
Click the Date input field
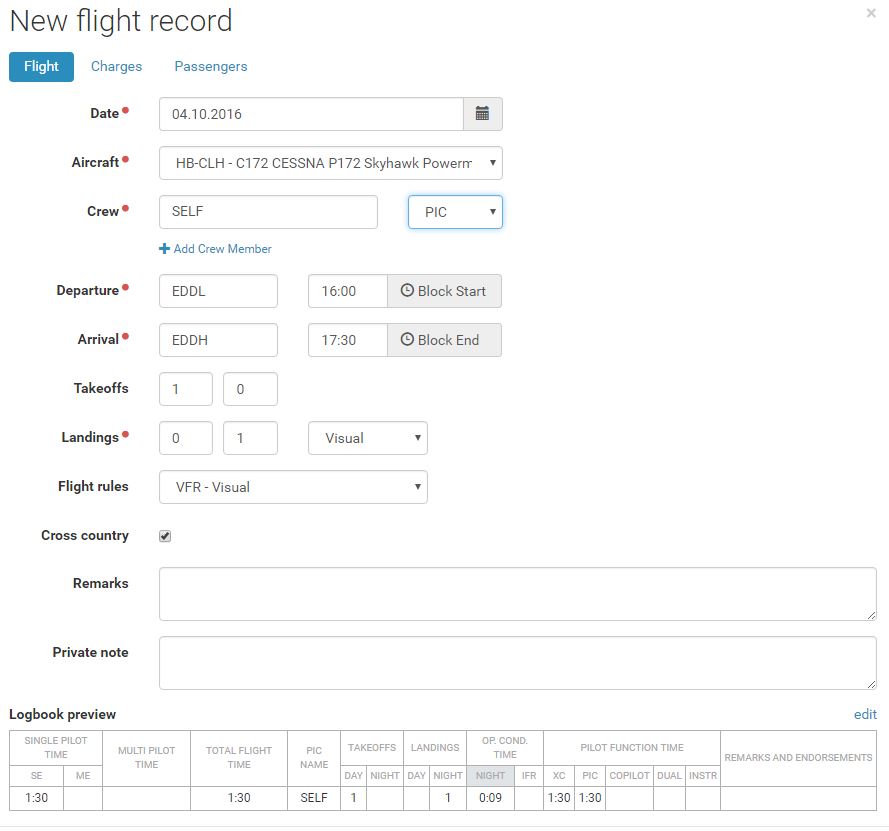[x=310, y=114]
